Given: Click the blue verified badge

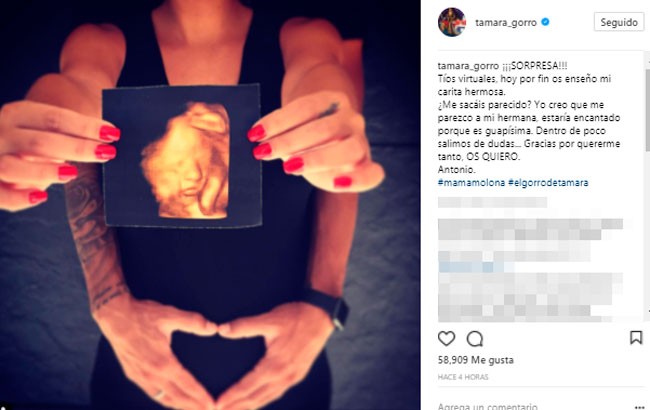Looking at the screenshot, I should pyautogui.click(x=546, y=22).
